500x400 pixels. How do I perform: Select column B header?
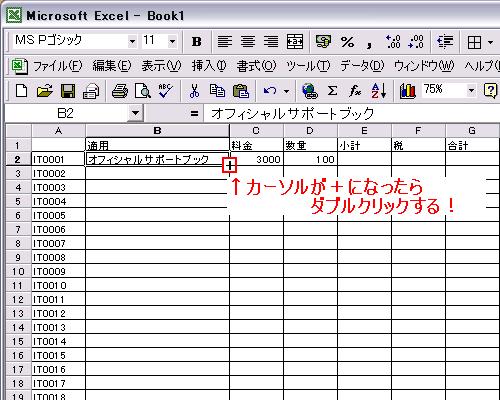157,131
